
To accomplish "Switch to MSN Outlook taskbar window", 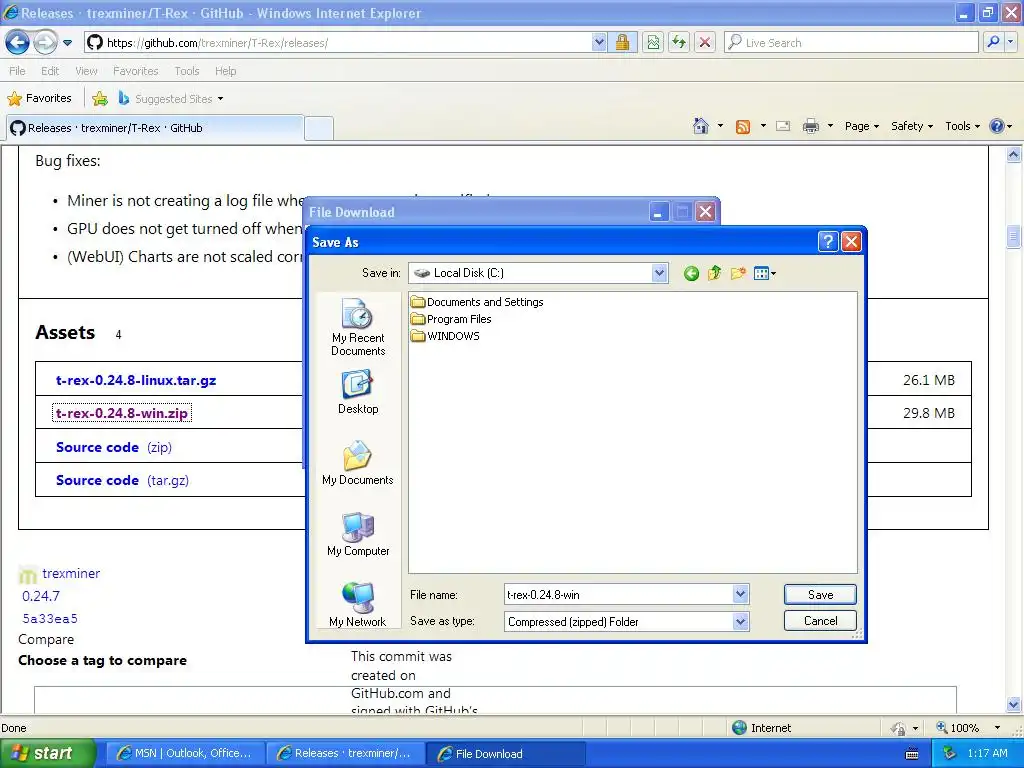I will point(185,753).
